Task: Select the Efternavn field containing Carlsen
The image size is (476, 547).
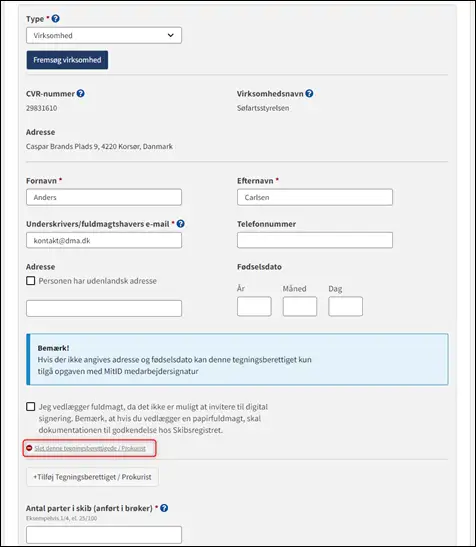Action: click(315, 197)
